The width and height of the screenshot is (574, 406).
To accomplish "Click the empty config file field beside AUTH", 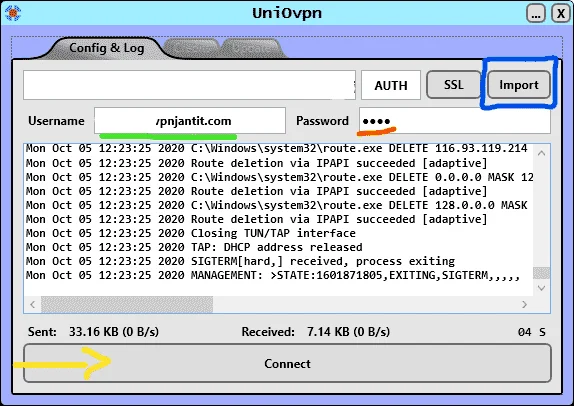I will click(189, 85).
